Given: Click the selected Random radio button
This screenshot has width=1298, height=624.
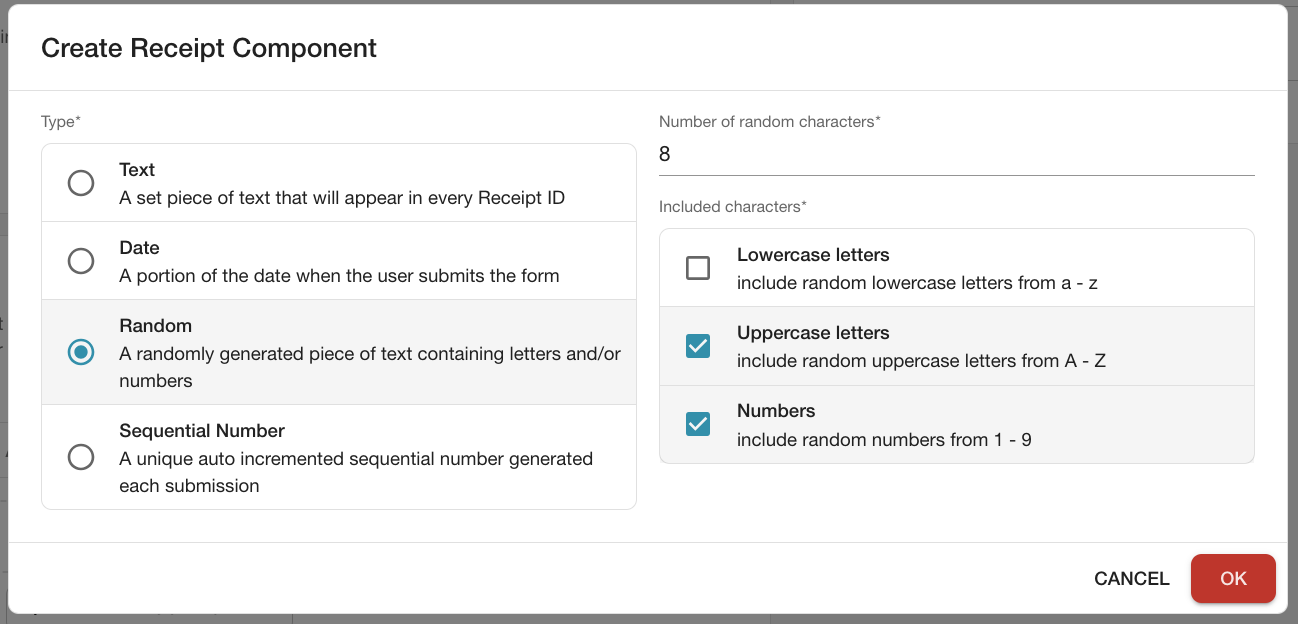Looking at the screenshot, I should (x=81, y=352).
